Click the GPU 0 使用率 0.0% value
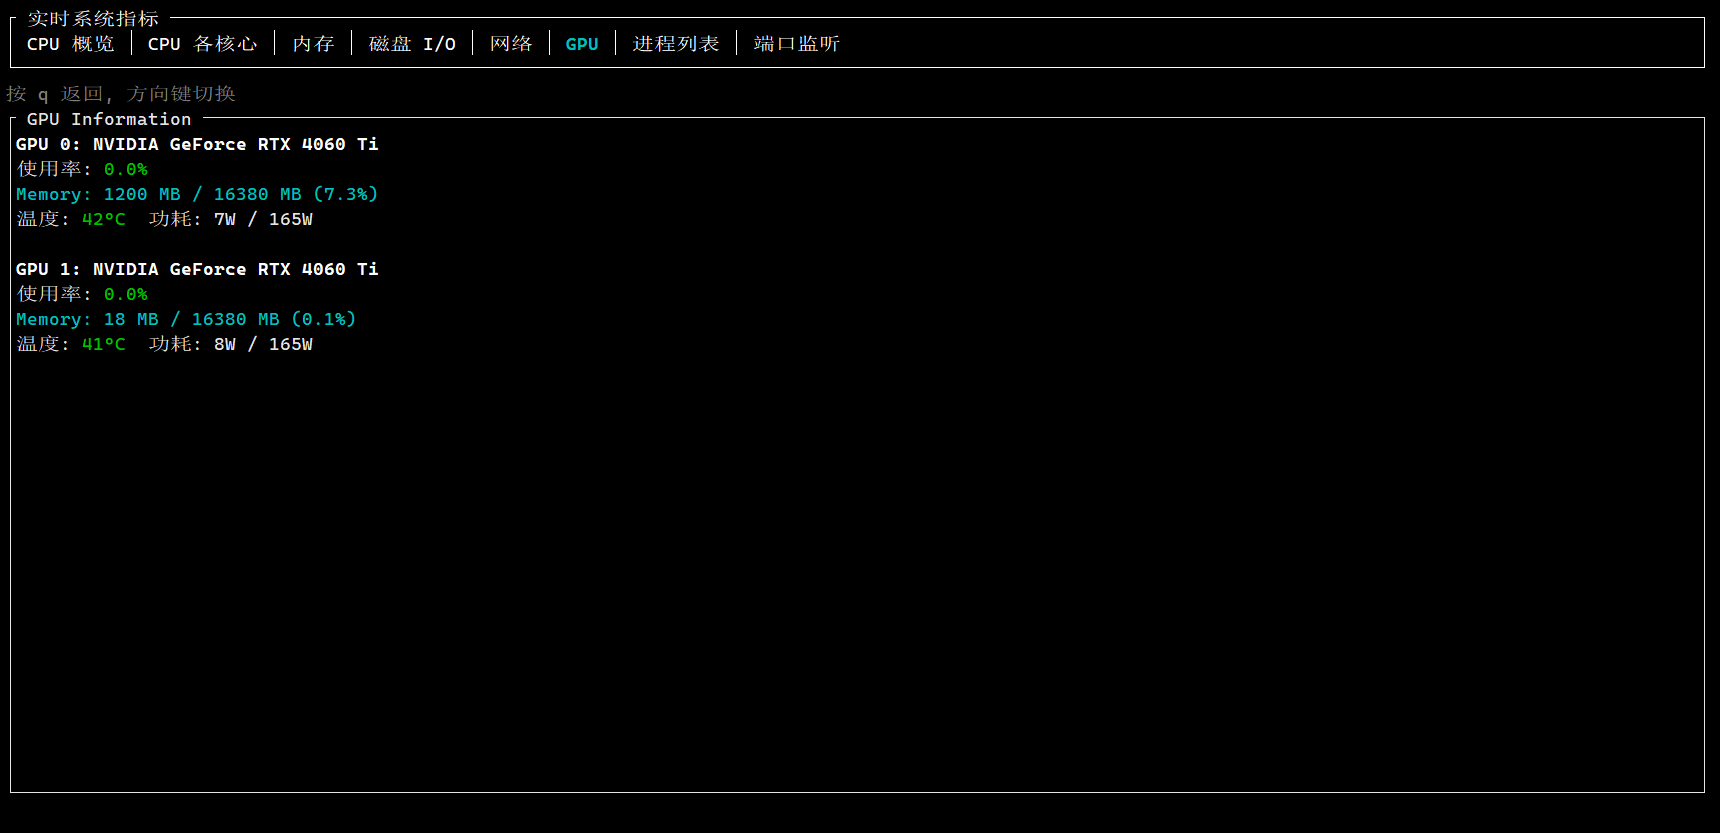Viewport: 1720px width, 833px height. (x=126, y=169)
